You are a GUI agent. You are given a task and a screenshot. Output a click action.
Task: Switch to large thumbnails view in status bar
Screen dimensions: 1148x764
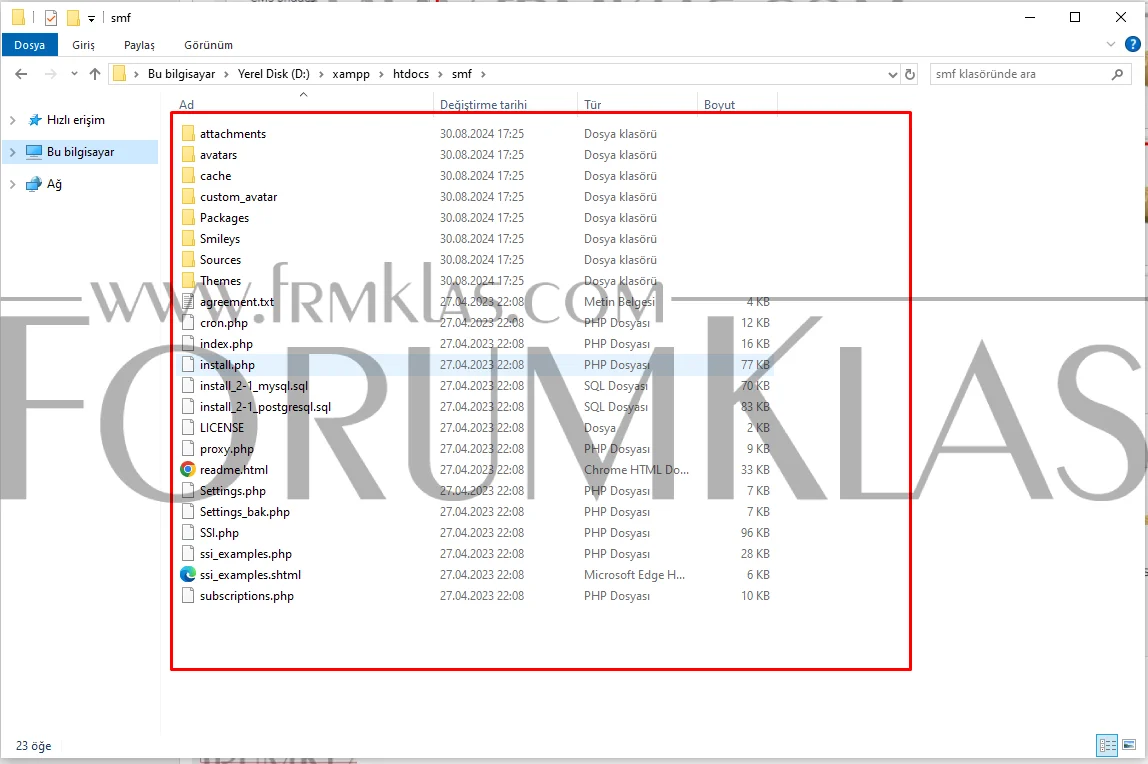pyautogui.click(x=1130, y=745)
